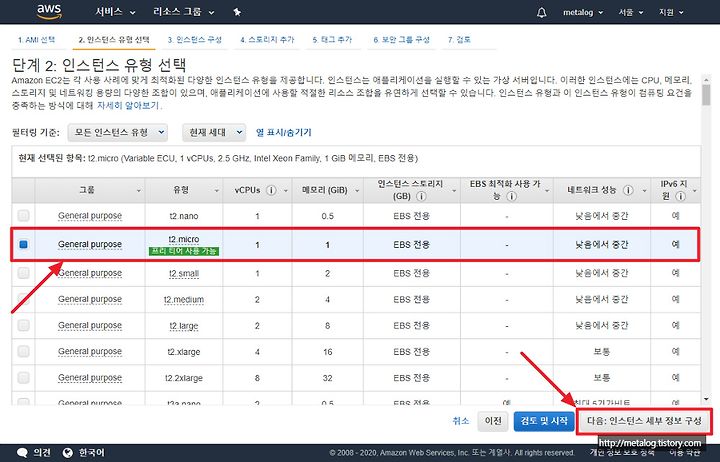Open the 현재 세대 generation dropdown
Image resolution: width=720 pixels, height=462 pixels.
(x=214, y=132)
